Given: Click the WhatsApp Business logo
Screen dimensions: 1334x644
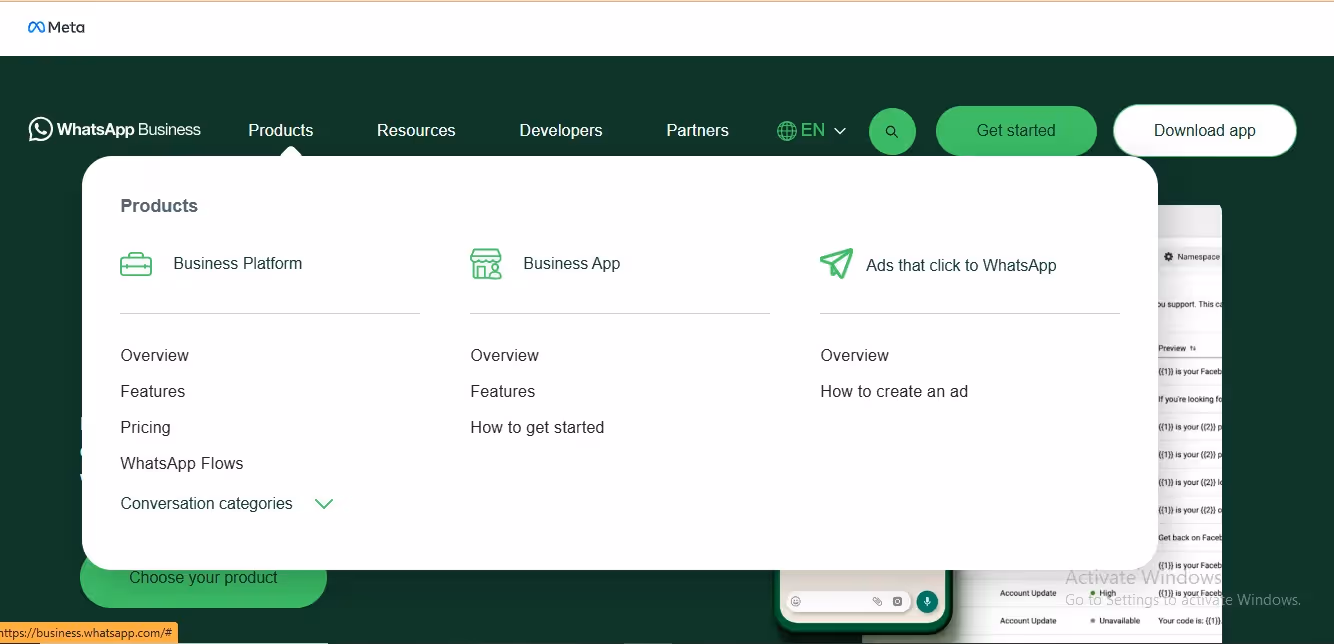Looking at the screenshot, I should coord(114,129).
